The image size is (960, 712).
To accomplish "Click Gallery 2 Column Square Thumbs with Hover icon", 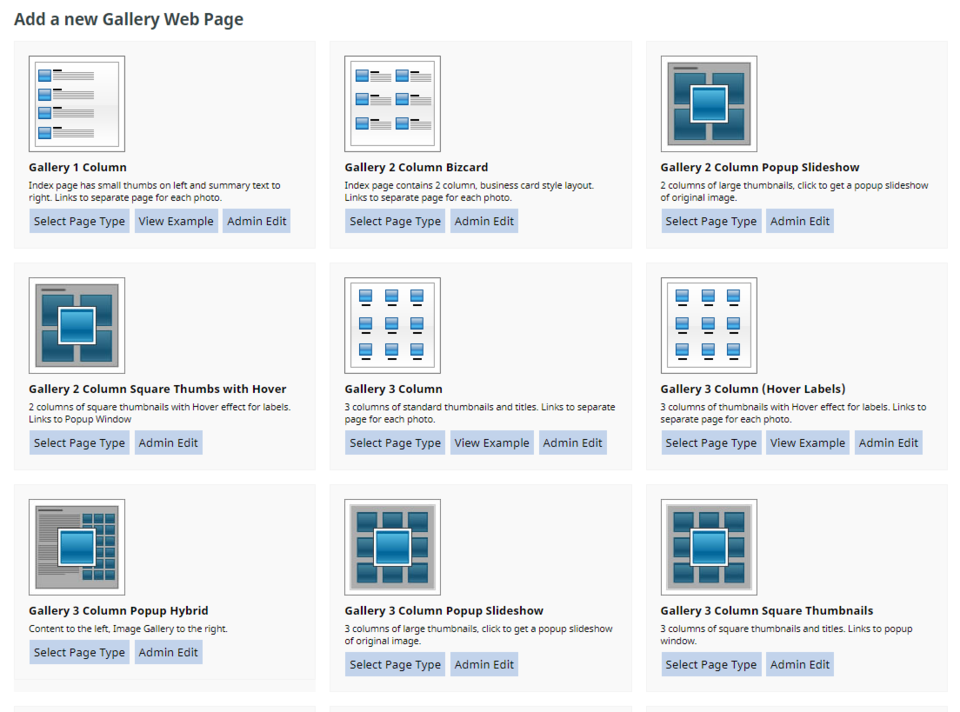I will pos(77,326).
